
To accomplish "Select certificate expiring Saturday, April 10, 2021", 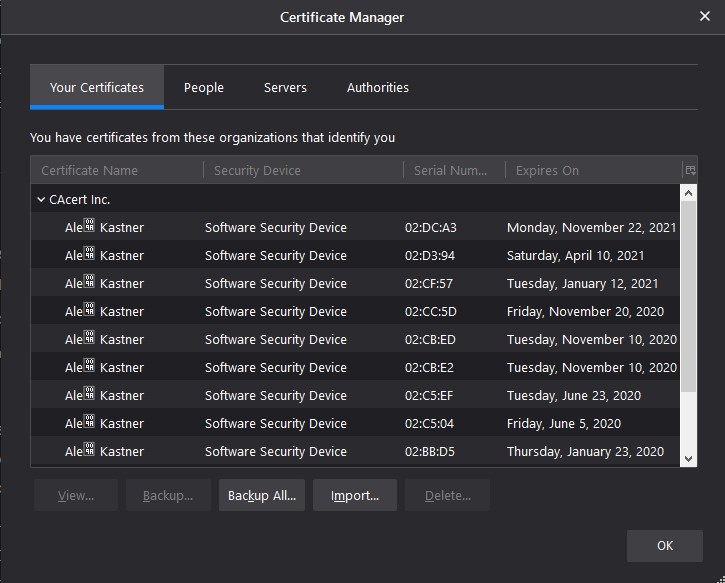I will point(575,256).
